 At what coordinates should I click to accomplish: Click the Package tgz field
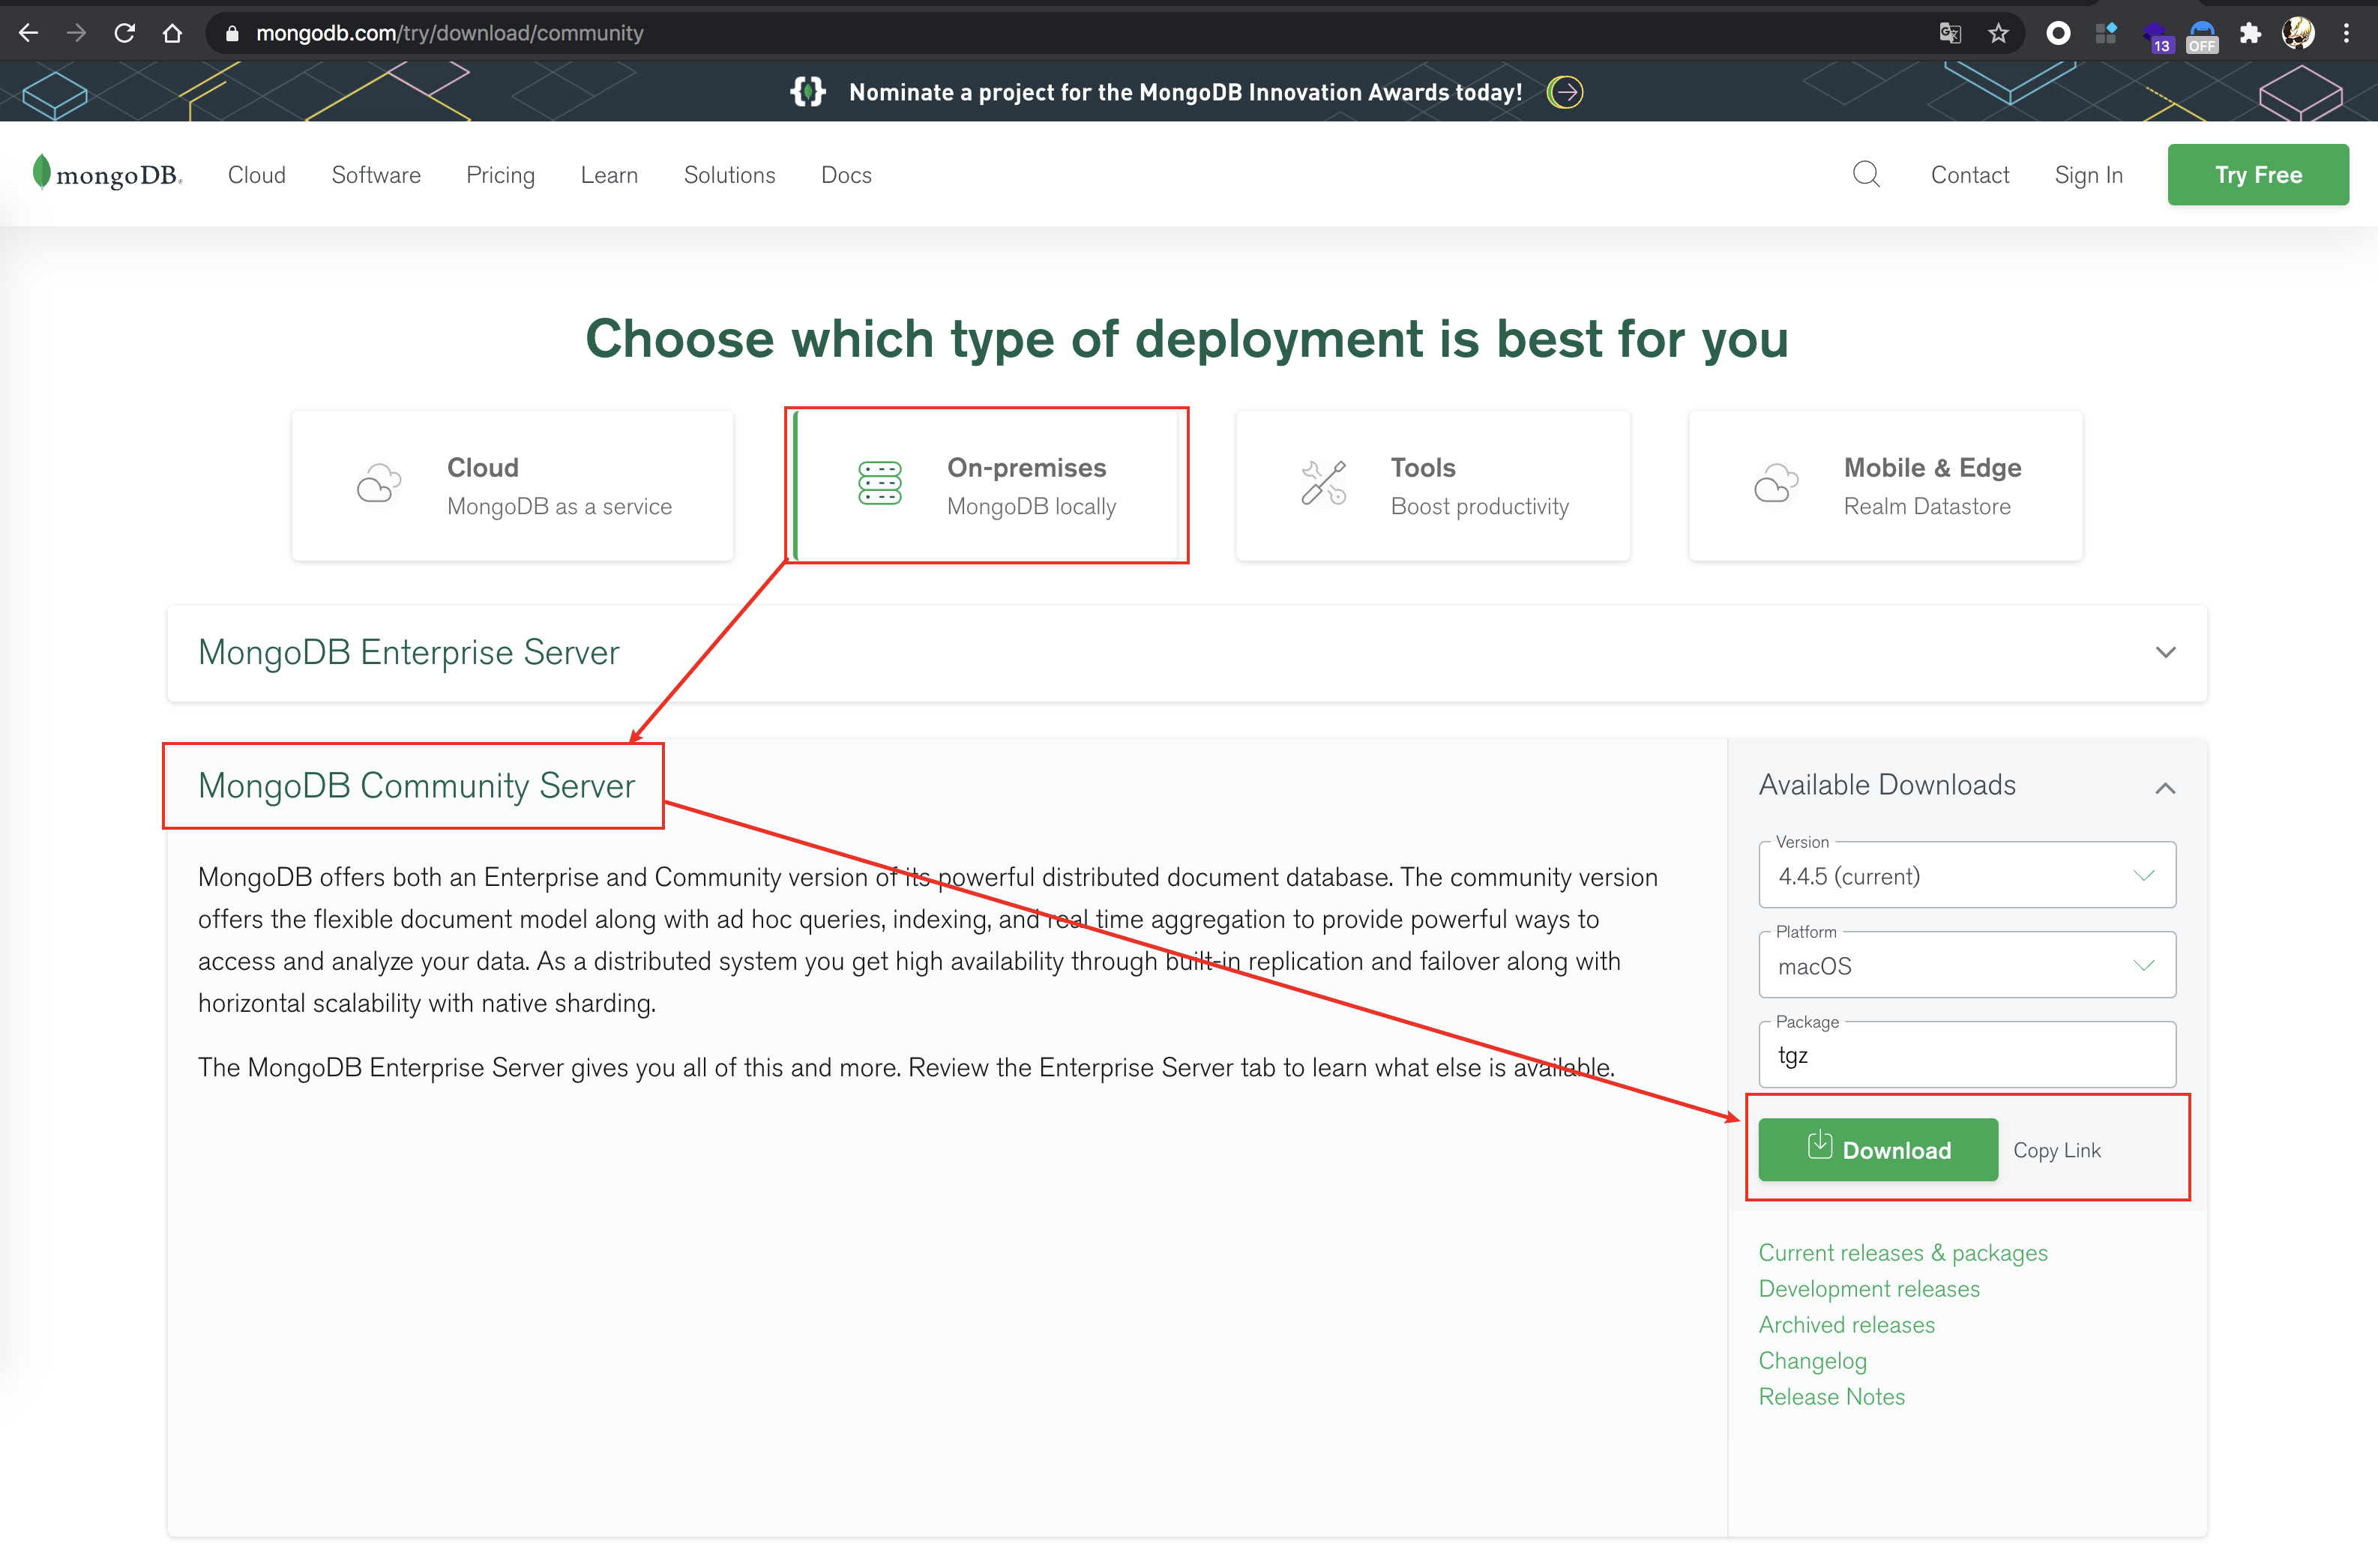tap(1966, 1056)
